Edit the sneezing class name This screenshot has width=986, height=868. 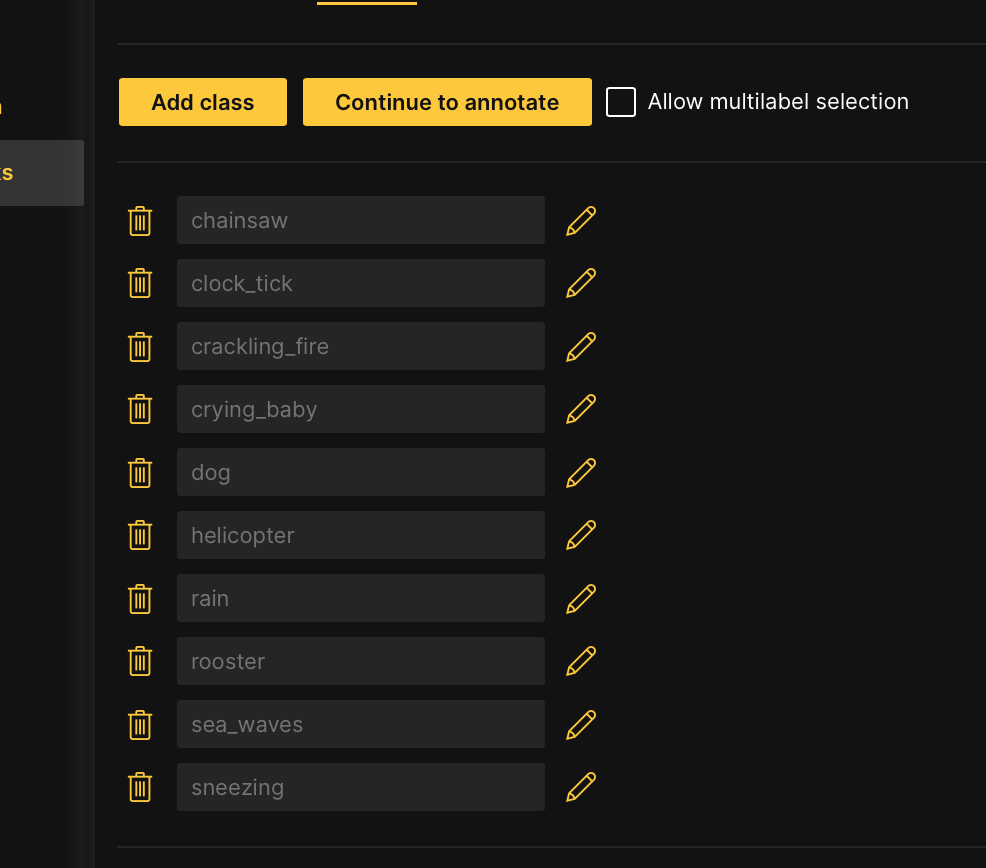pyautogui.click(x=580, y=787)
